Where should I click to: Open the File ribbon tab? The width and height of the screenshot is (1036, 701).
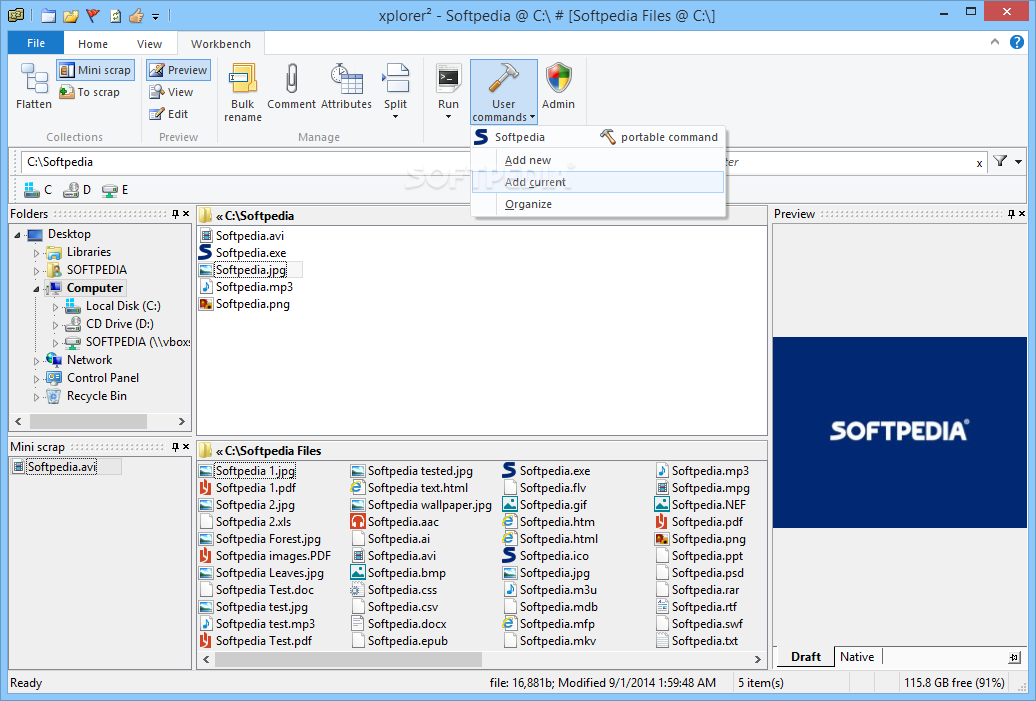tap(36, 44)
